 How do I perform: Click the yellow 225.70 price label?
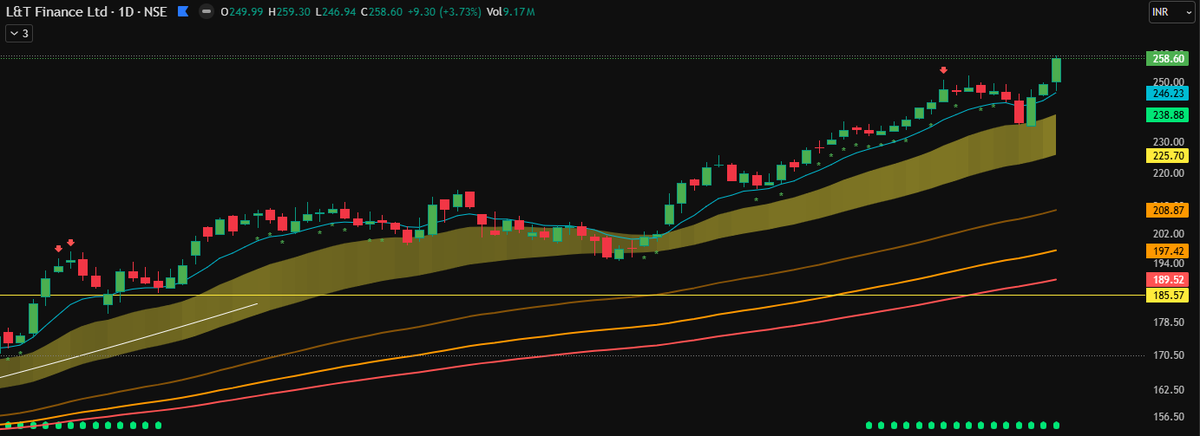pos(1169,156)
